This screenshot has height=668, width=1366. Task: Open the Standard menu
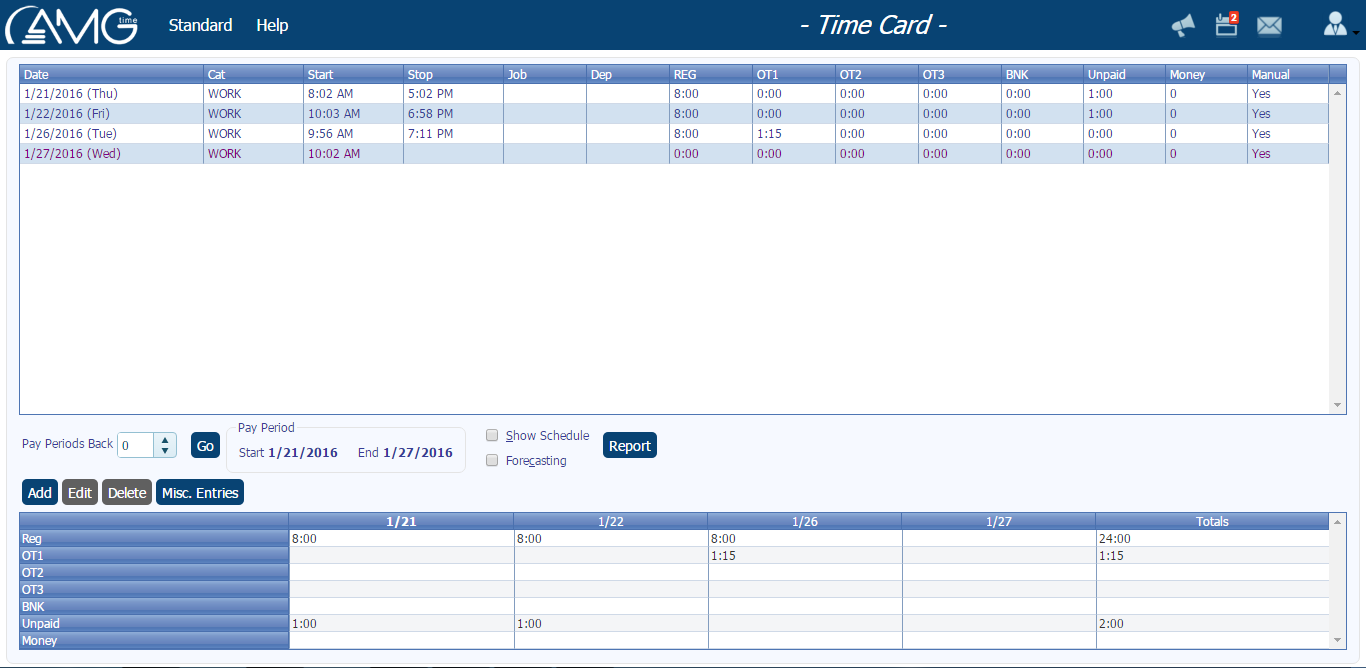200,25
